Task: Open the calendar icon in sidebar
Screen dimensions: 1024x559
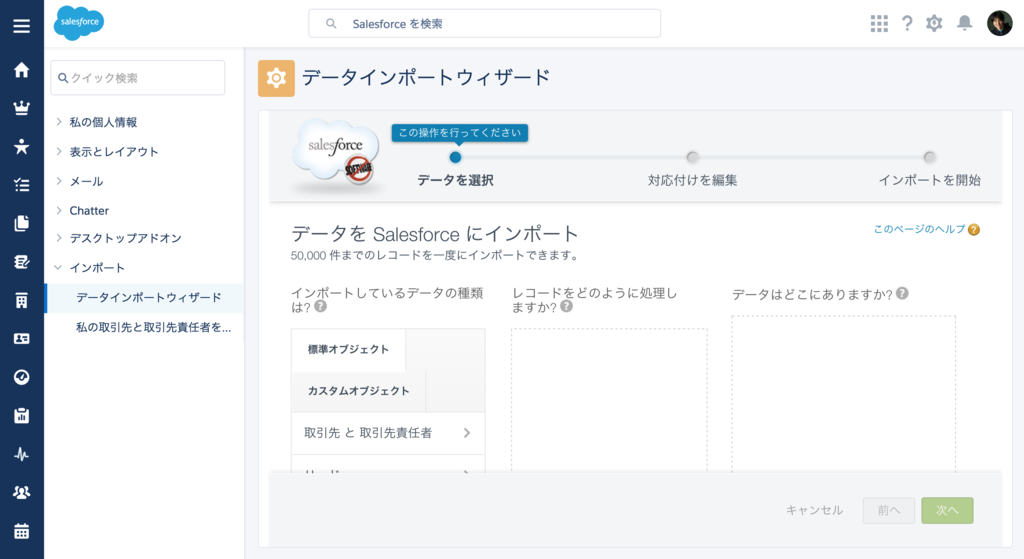Action: (22, 531)
